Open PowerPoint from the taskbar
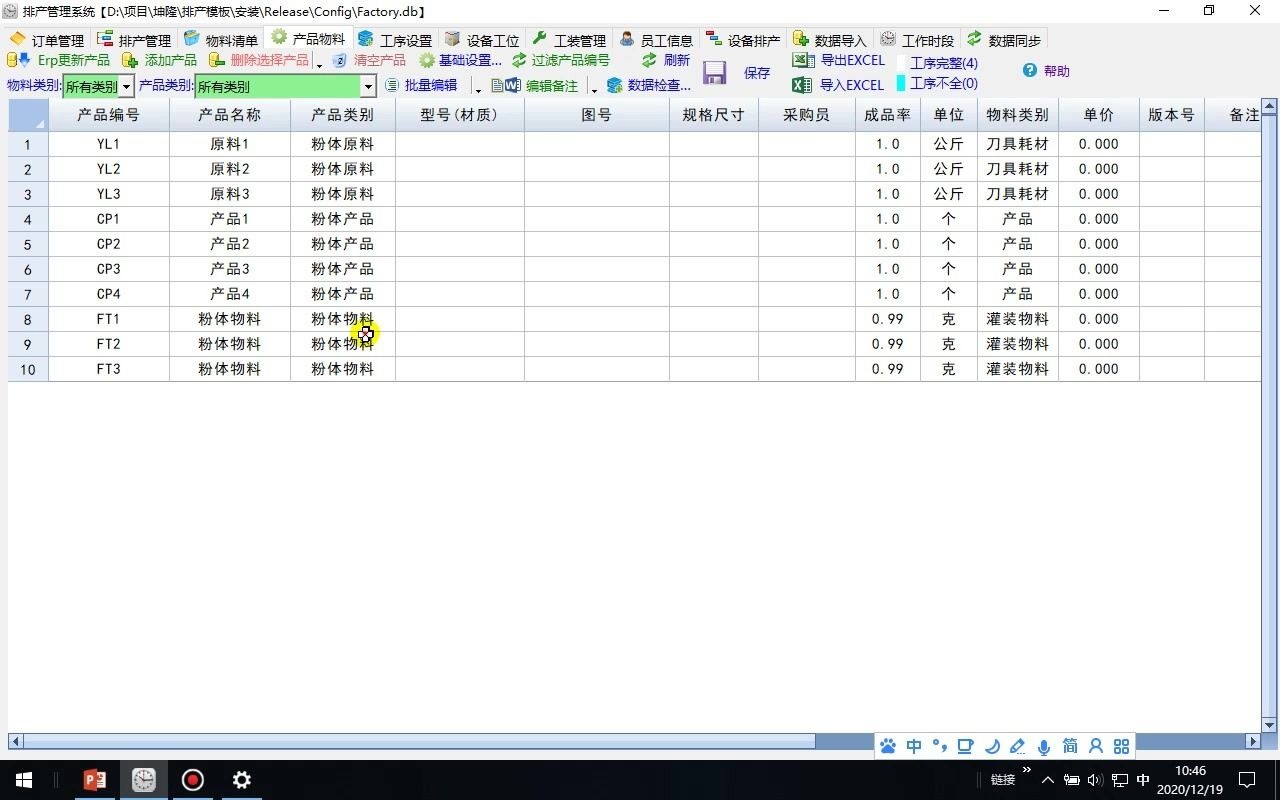This screenshot has width=1280, height=800. click(95, 780)
